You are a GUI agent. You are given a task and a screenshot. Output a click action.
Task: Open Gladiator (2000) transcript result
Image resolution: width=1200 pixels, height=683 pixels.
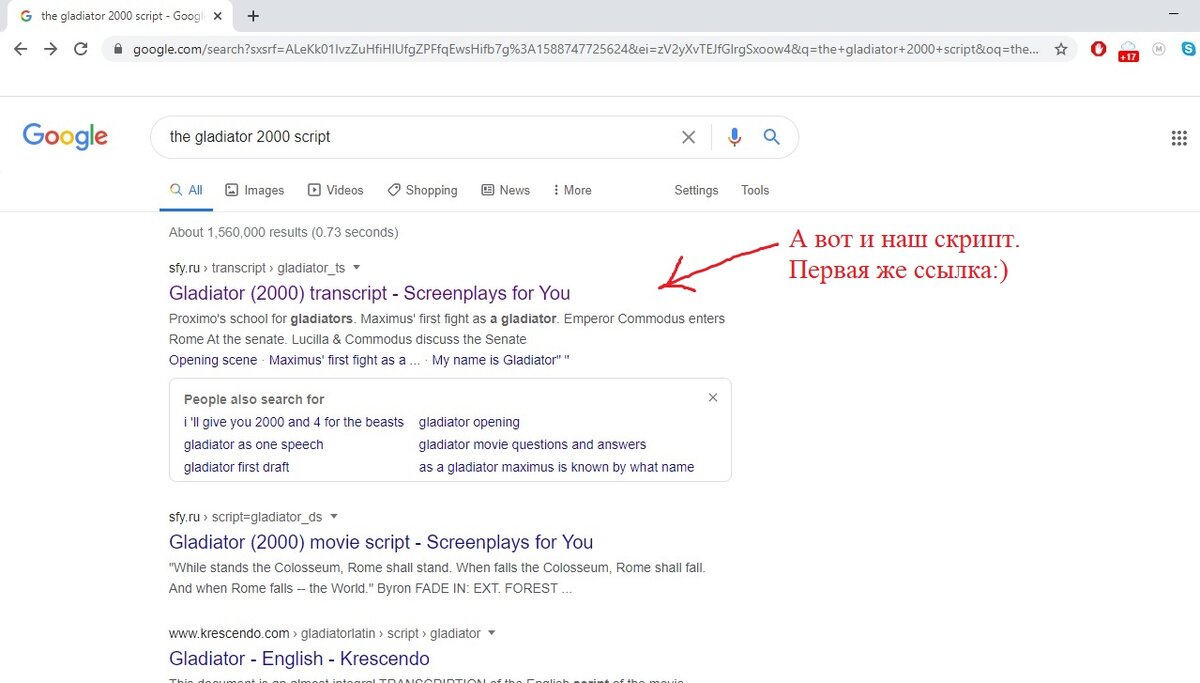tap(369, 293)
